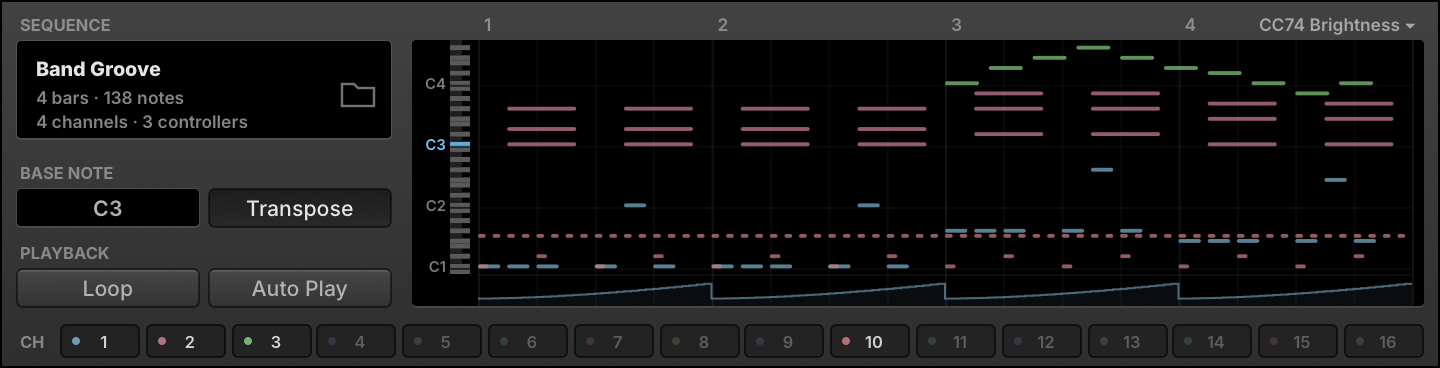Enable channel 5
This screenshot has height=368, width=1440.
point(442,341)
